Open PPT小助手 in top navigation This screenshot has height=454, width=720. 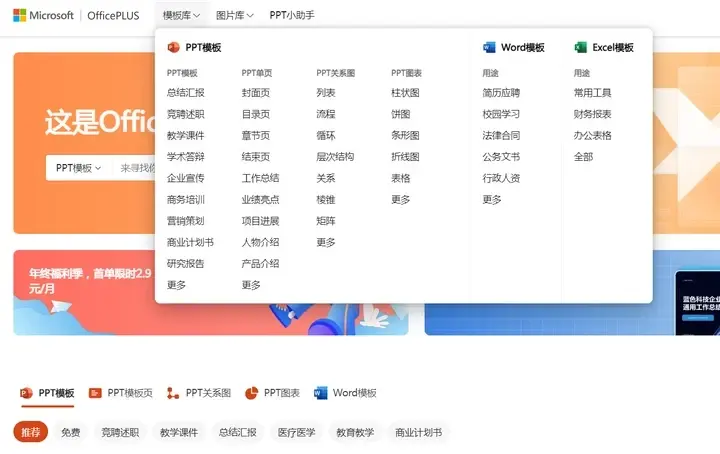point(292,16)
